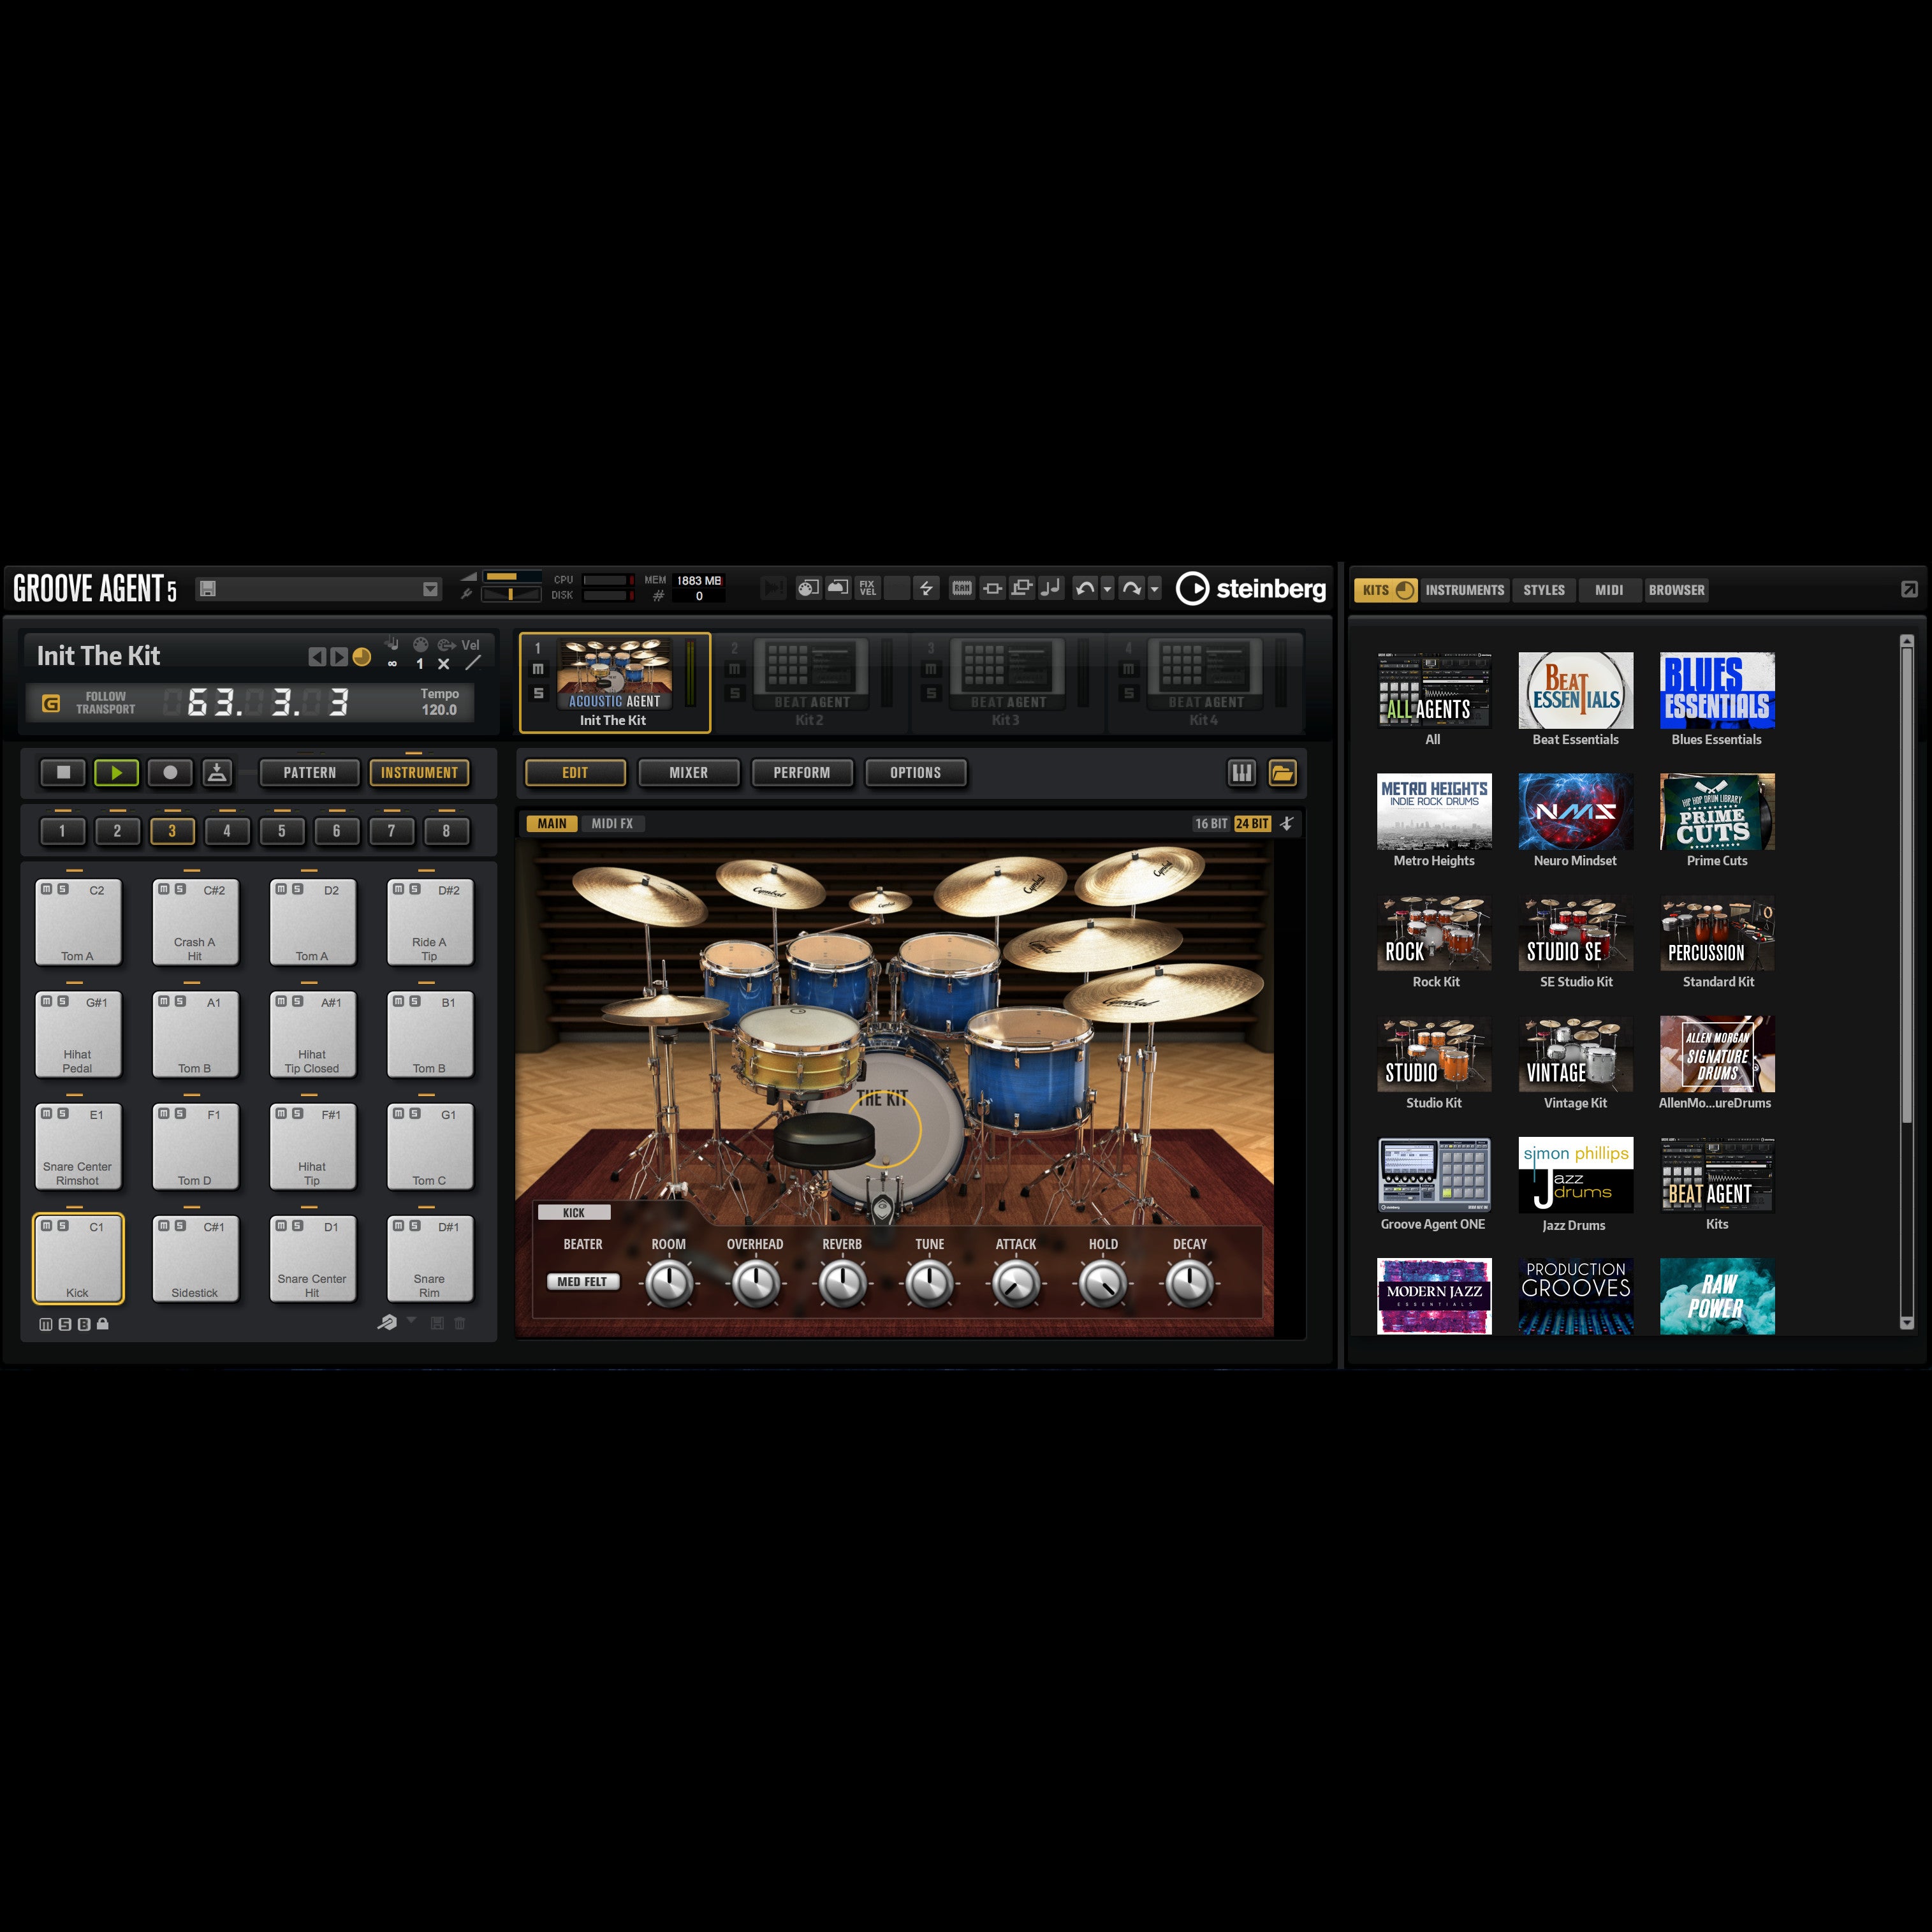1932x1932 pixels.
Task: Toggle the MED FELT beater type
Action: click(x=582, y=1282)
